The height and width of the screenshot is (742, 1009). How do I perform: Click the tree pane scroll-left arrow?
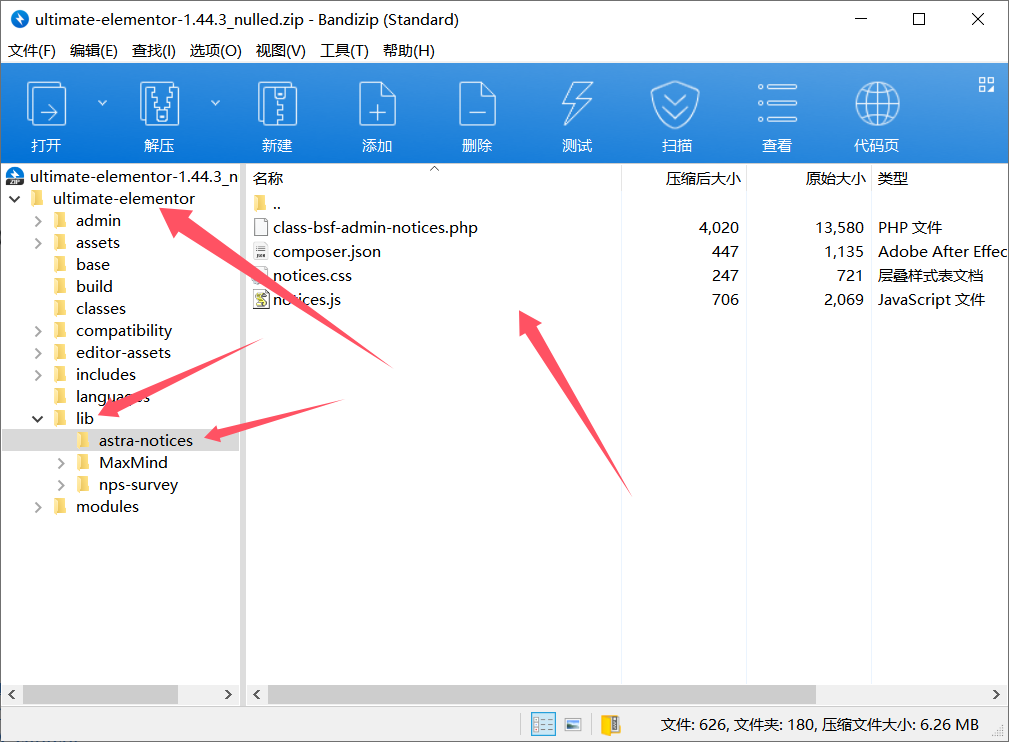point(12,694)
